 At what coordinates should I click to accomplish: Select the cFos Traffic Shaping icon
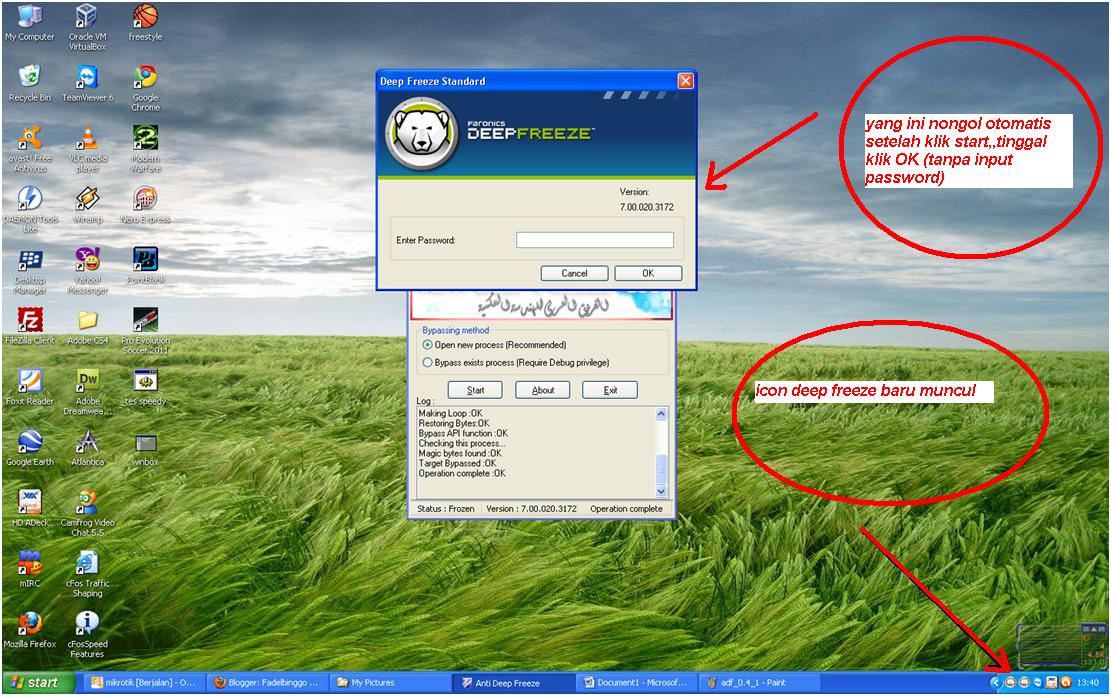pos(87,574)
